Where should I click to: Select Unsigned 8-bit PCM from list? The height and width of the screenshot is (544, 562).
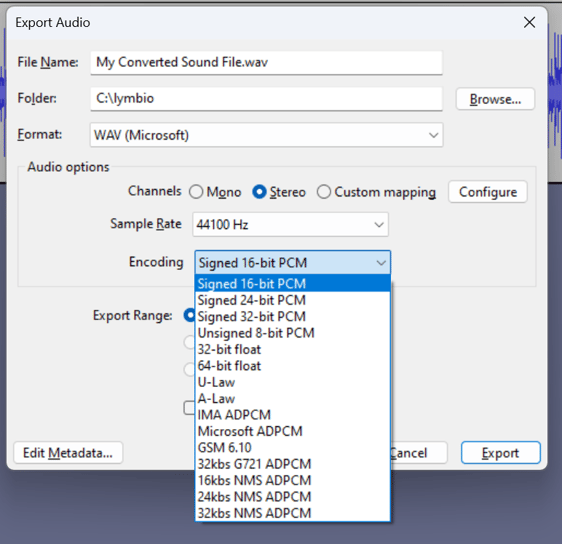(292, 333)
